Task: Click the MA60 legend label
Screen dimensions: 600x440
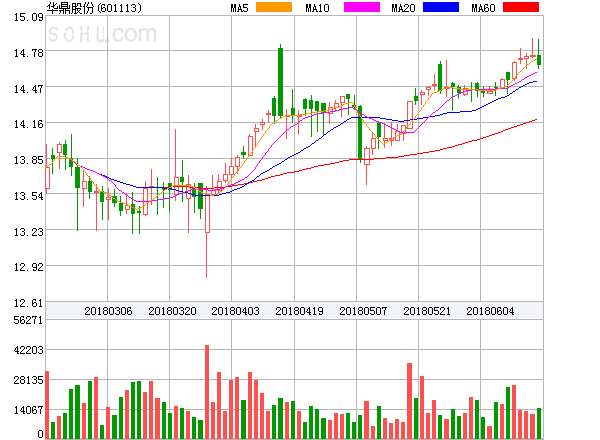Action: point(483,8)
